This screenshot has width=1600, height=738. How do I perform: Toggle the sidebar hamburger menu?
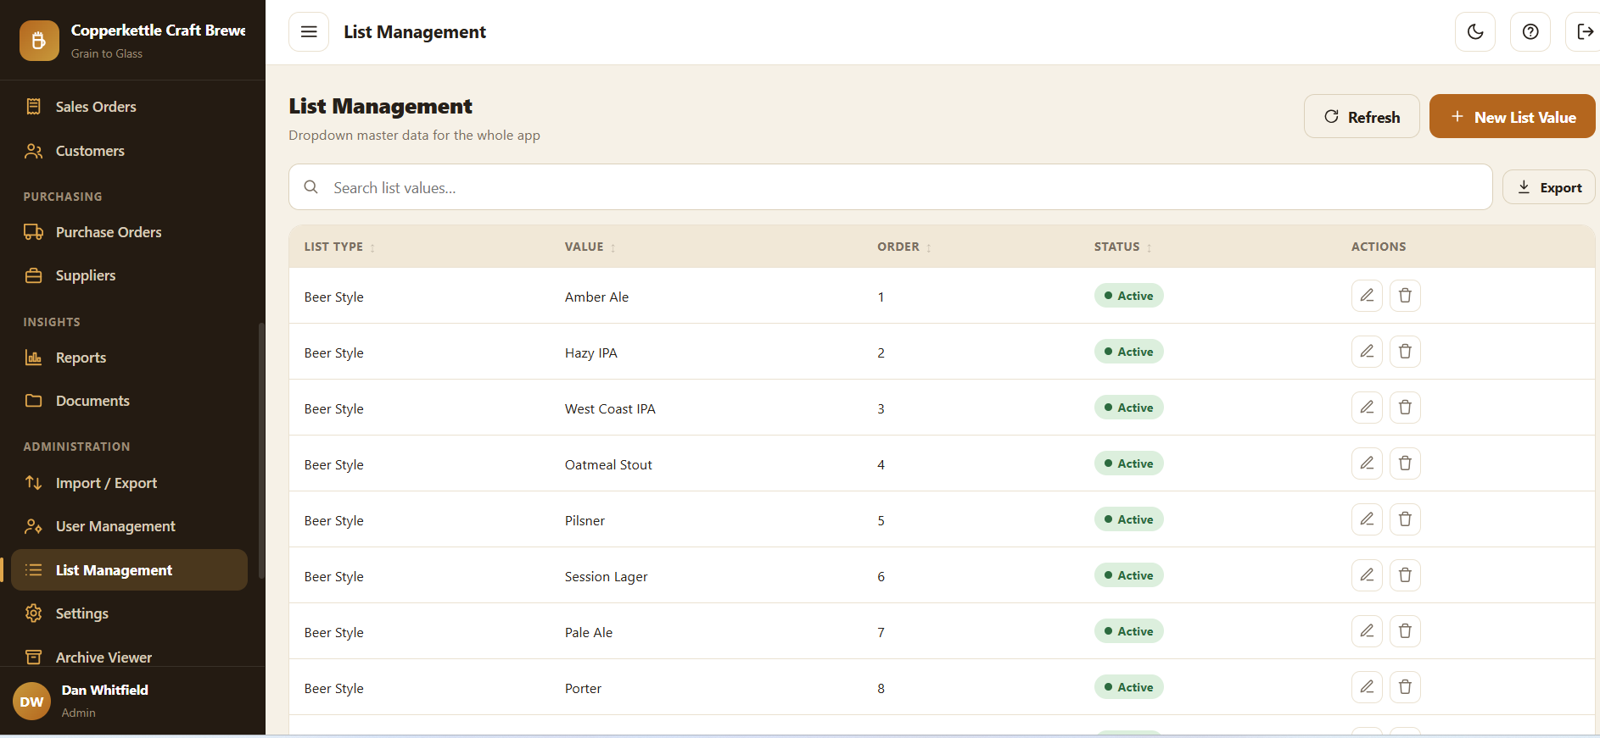click(309, 32)
